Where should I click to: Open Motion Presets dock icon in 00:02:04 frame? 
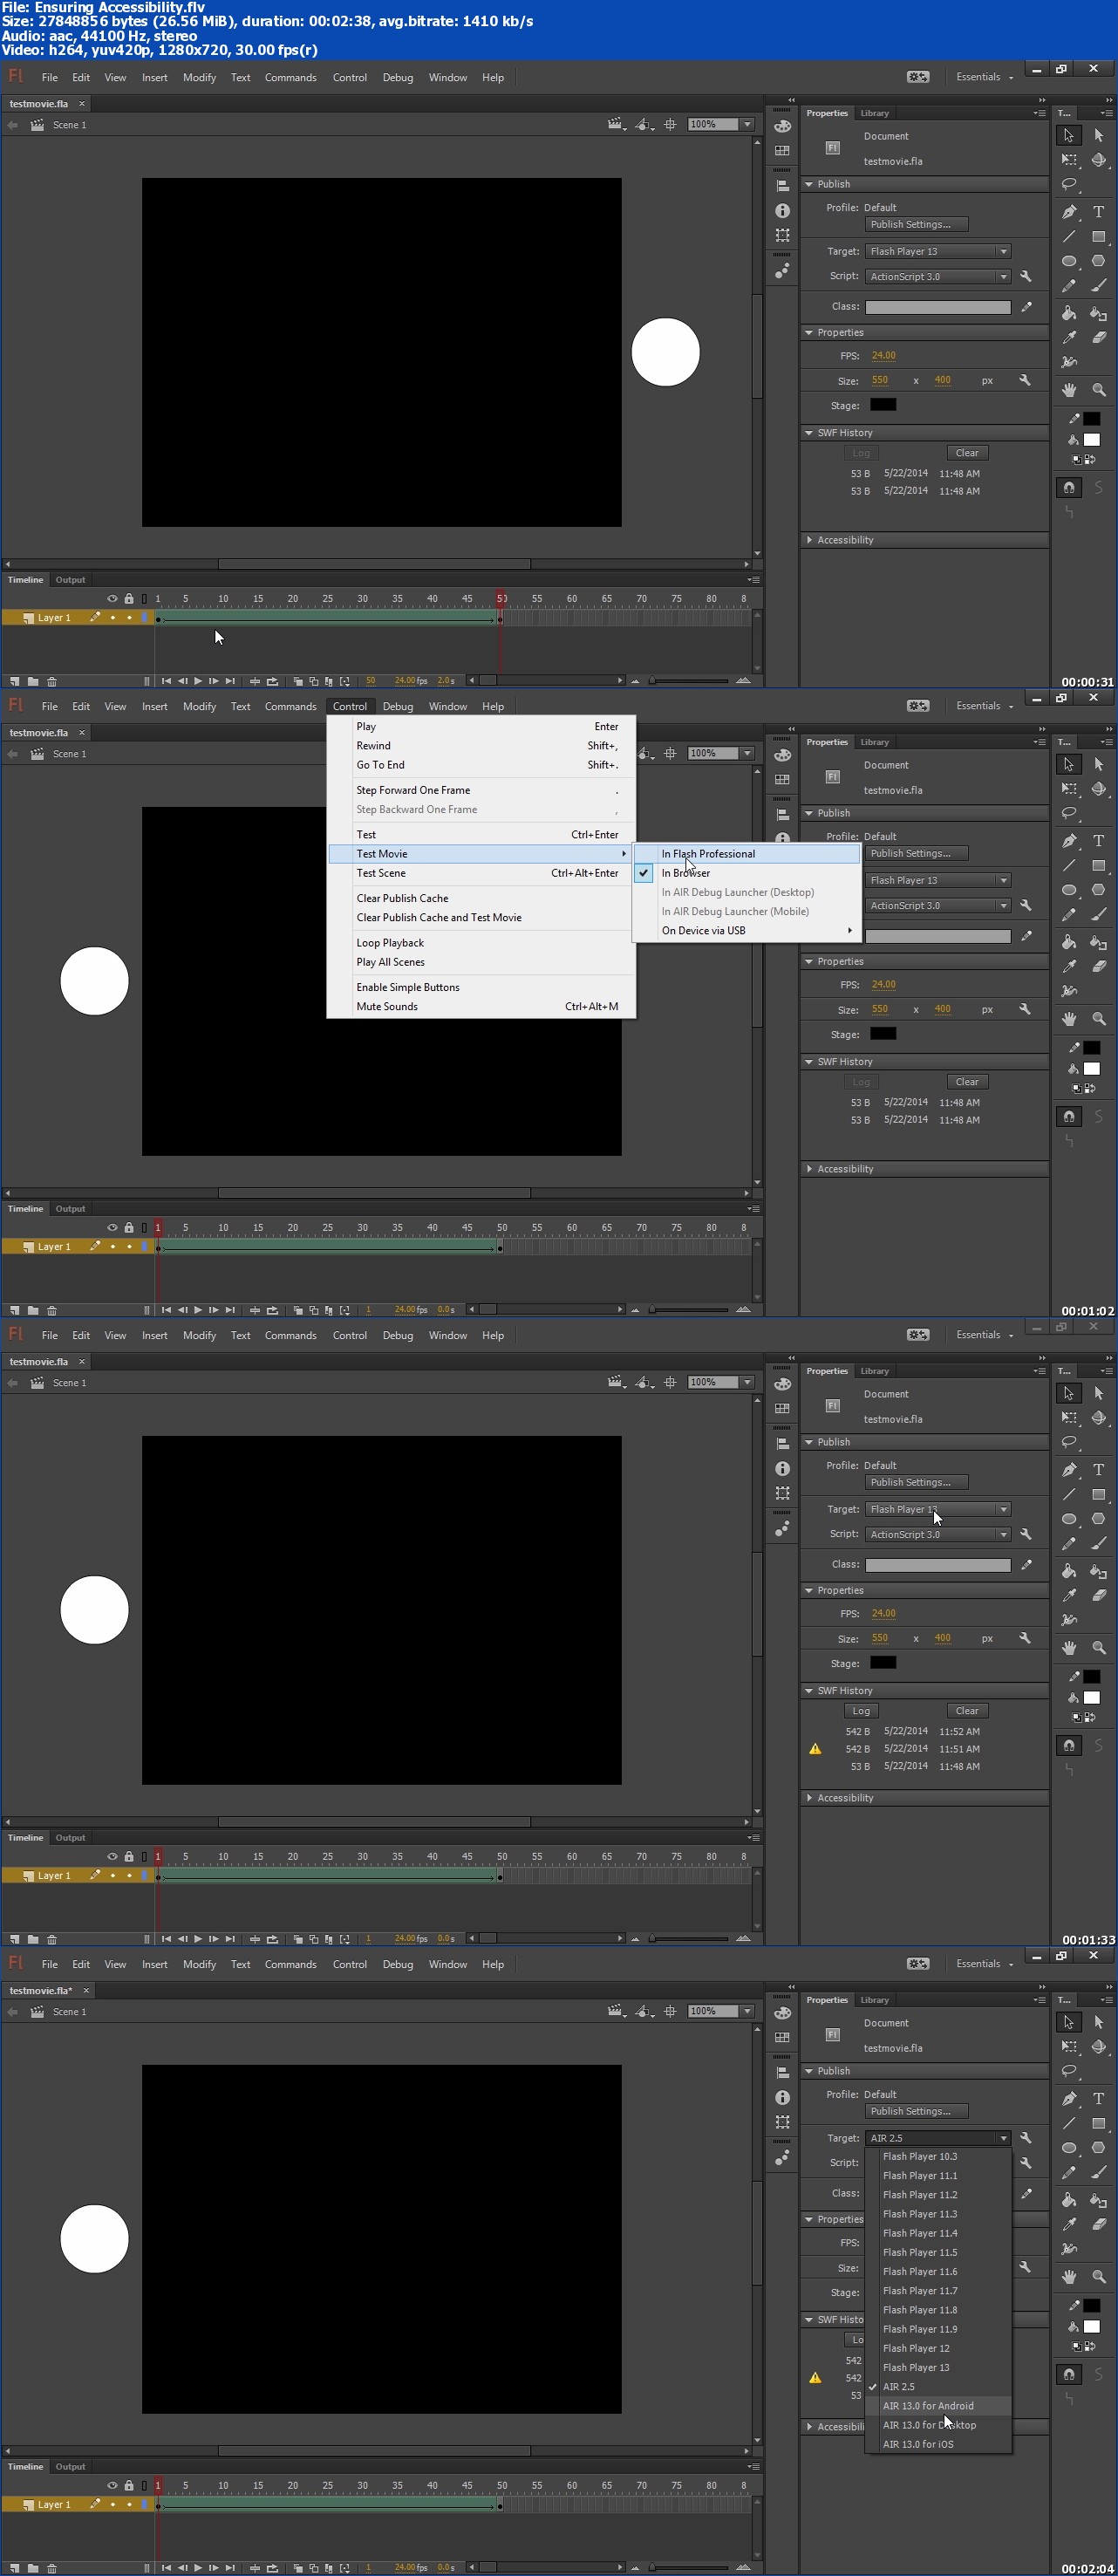pos(782,2157)
